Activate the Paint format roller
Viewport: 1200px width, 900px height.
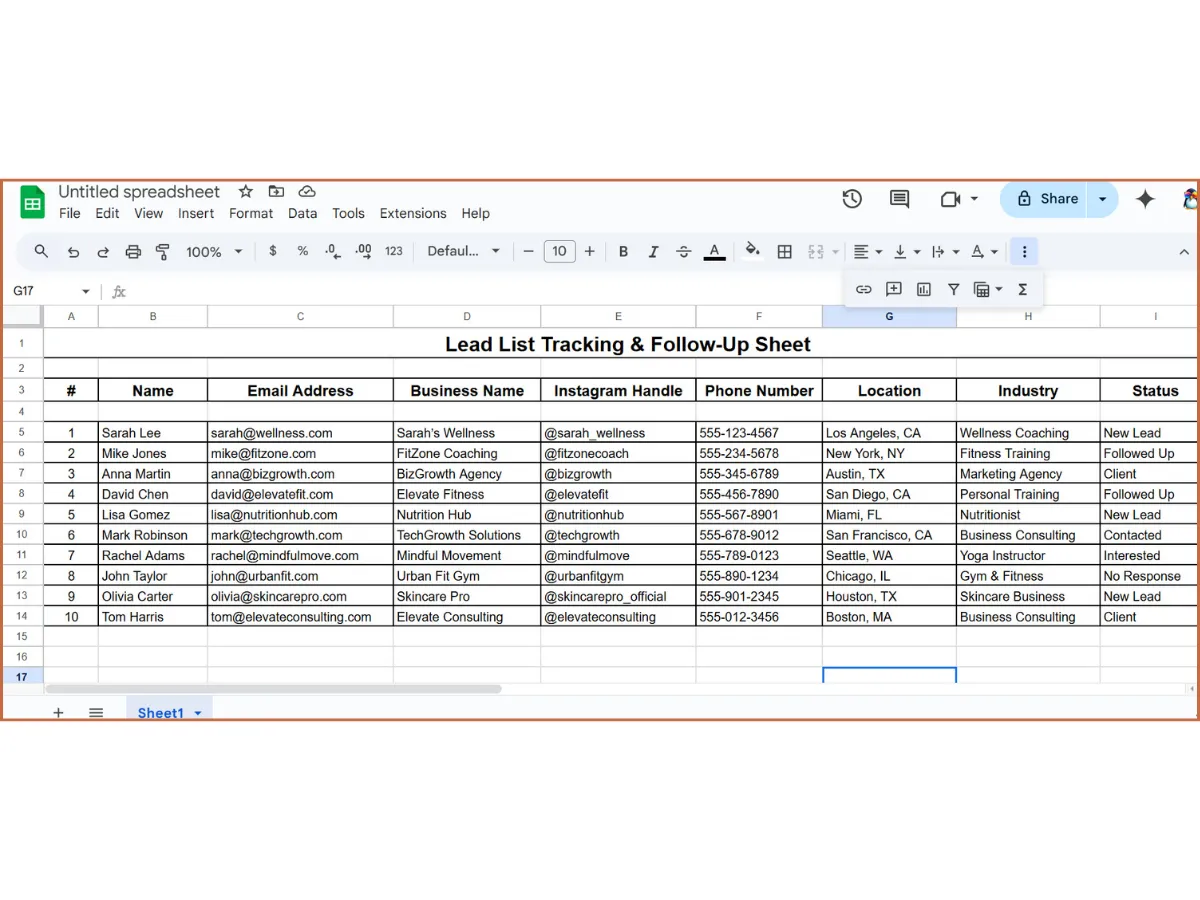163,252
